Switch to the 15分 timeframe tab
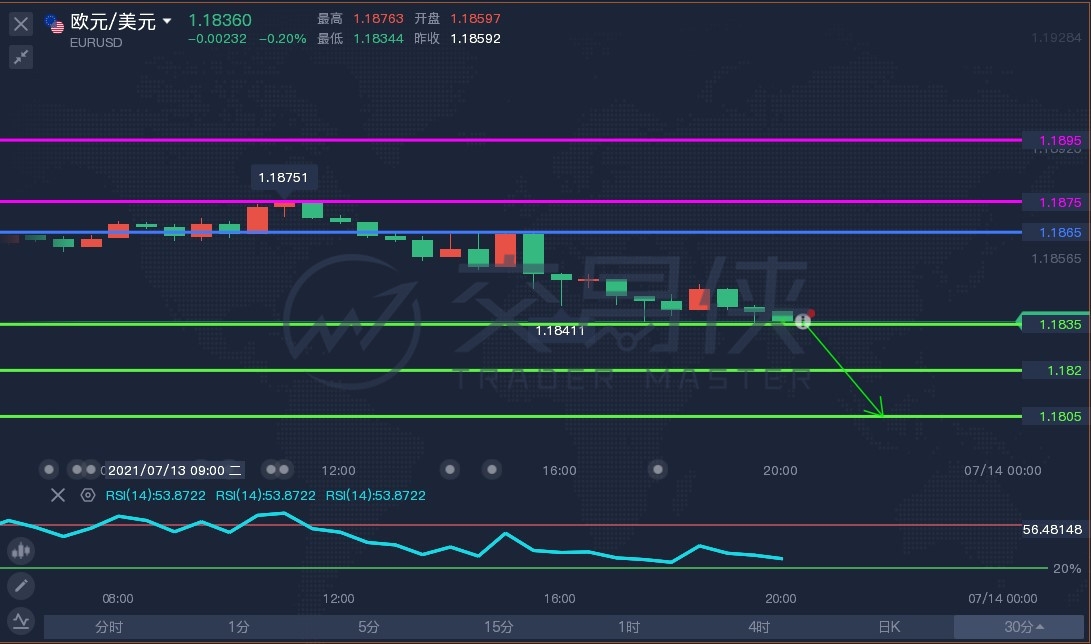Screen dimensions: 1091x644 (499, 627)
